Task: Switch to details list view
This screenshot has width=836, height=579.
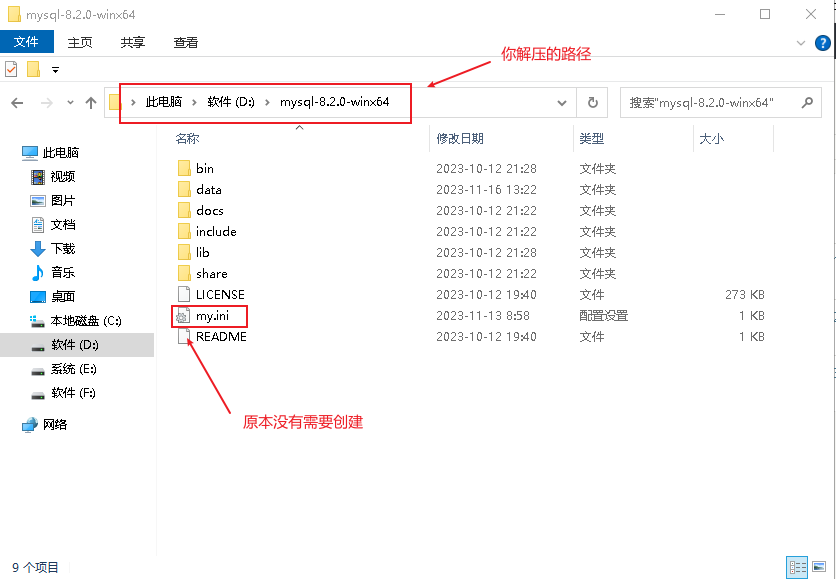Action: [x=797, y=567]
